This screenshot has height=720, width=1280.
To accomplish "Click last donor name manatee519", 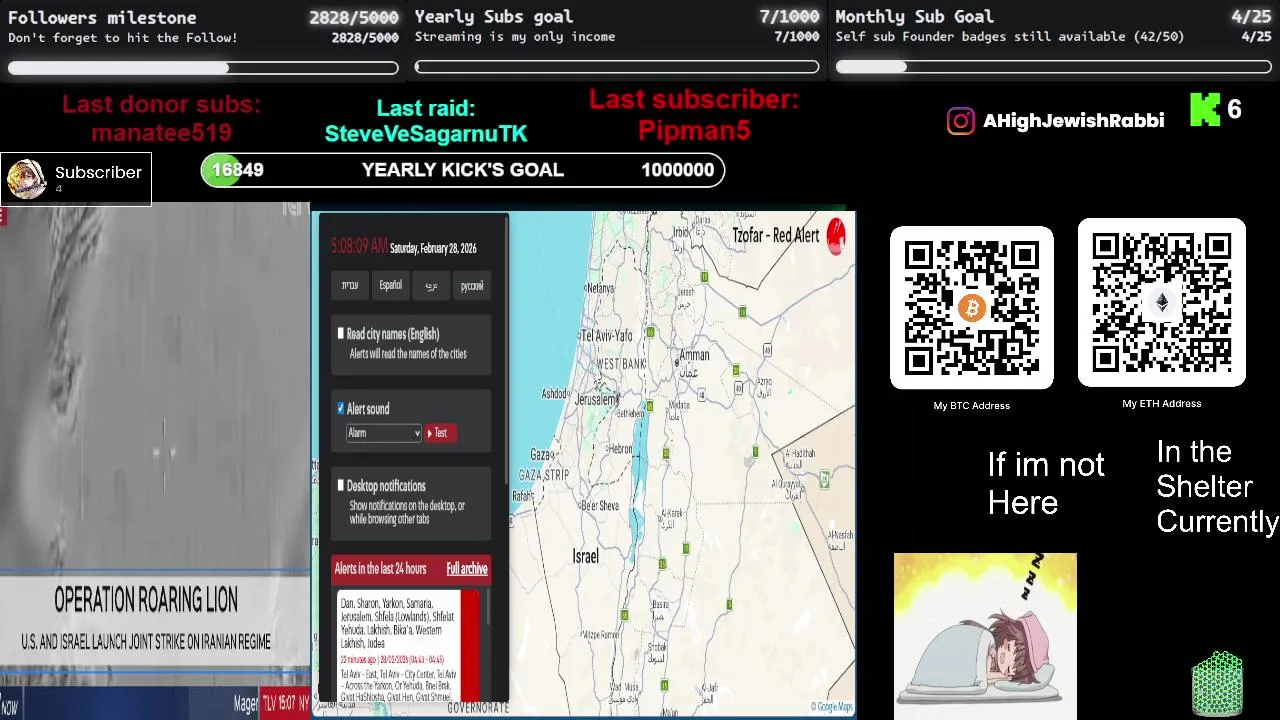I will [161, 133].
